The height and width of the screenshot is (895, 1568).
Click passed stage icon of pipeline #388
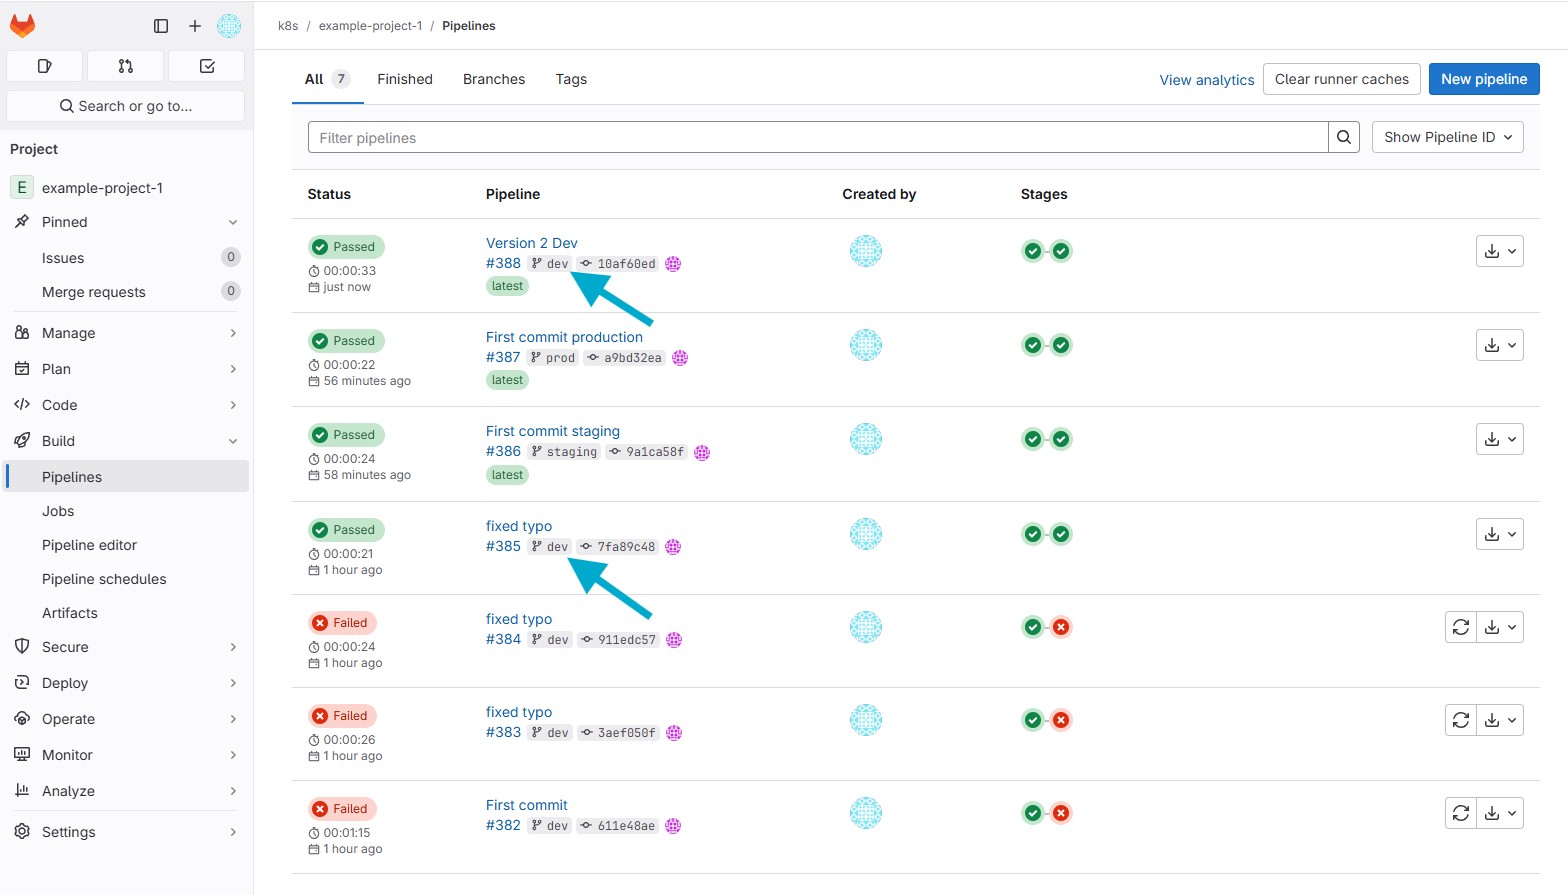point(1033,251)
